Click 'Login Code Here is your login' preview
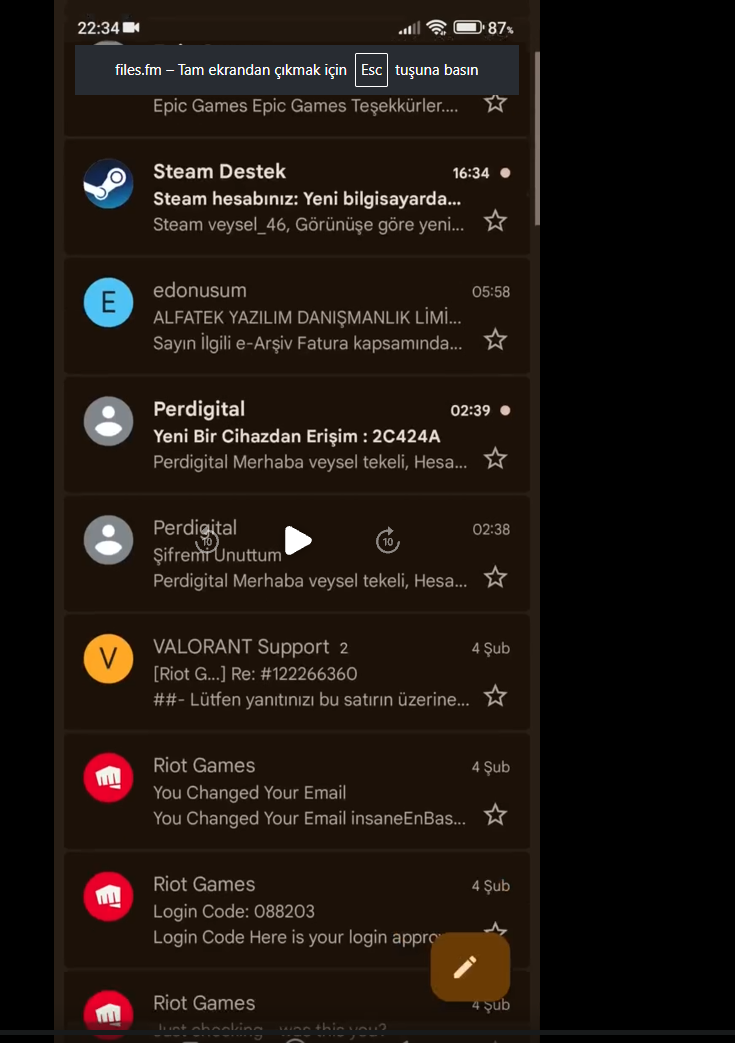This screenshot has height=1043, width=735. (x=297, y=937)
